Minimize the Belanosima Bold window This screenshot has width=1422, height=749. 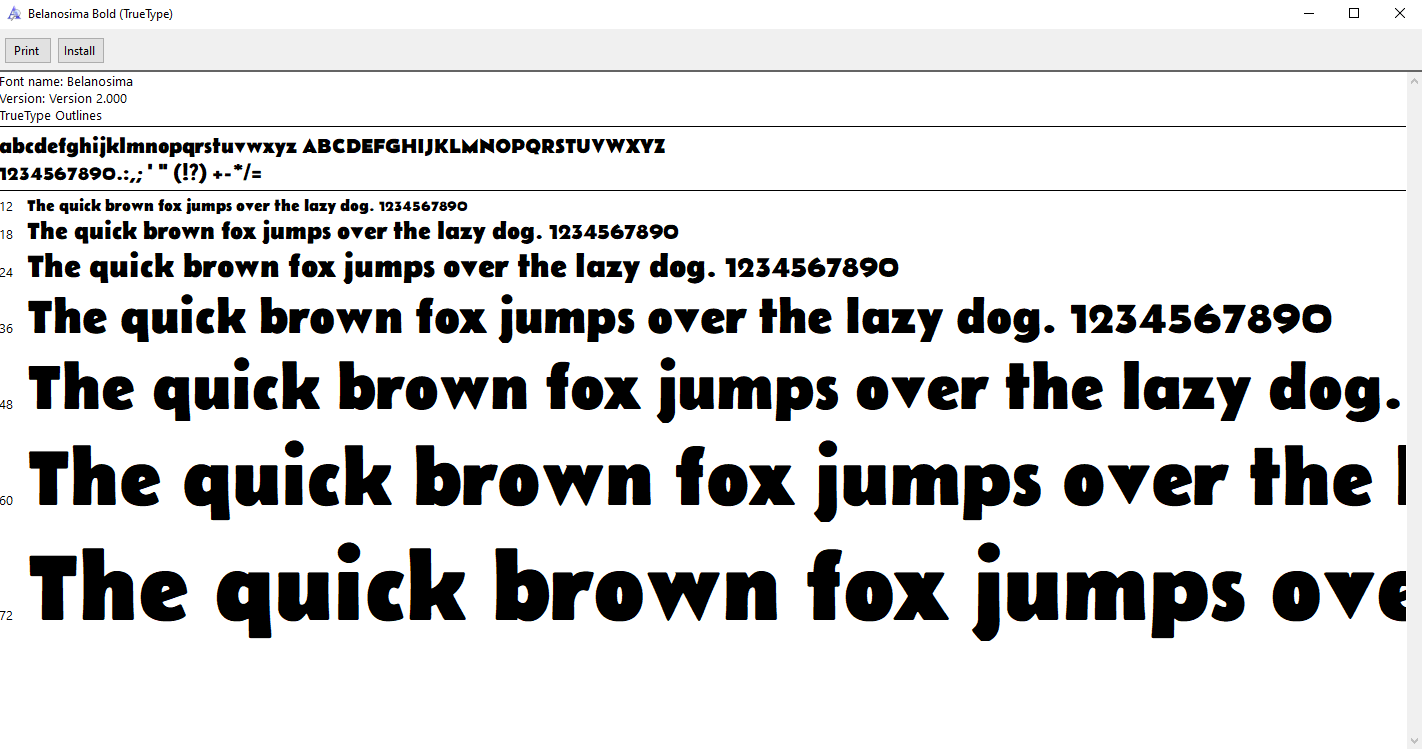click(1309, 14)
